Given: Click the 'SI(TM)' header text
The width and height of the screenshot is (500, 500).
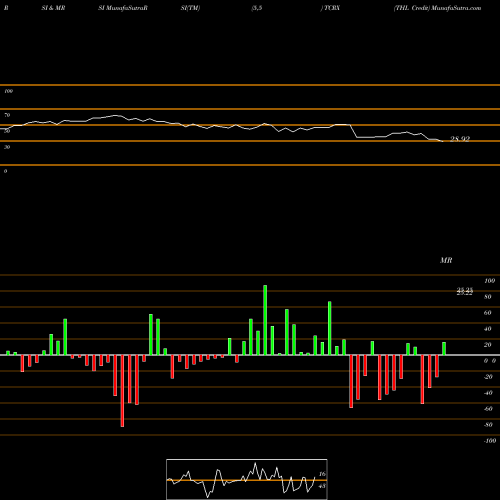Looking at the screenshot, I should point(190,8).
